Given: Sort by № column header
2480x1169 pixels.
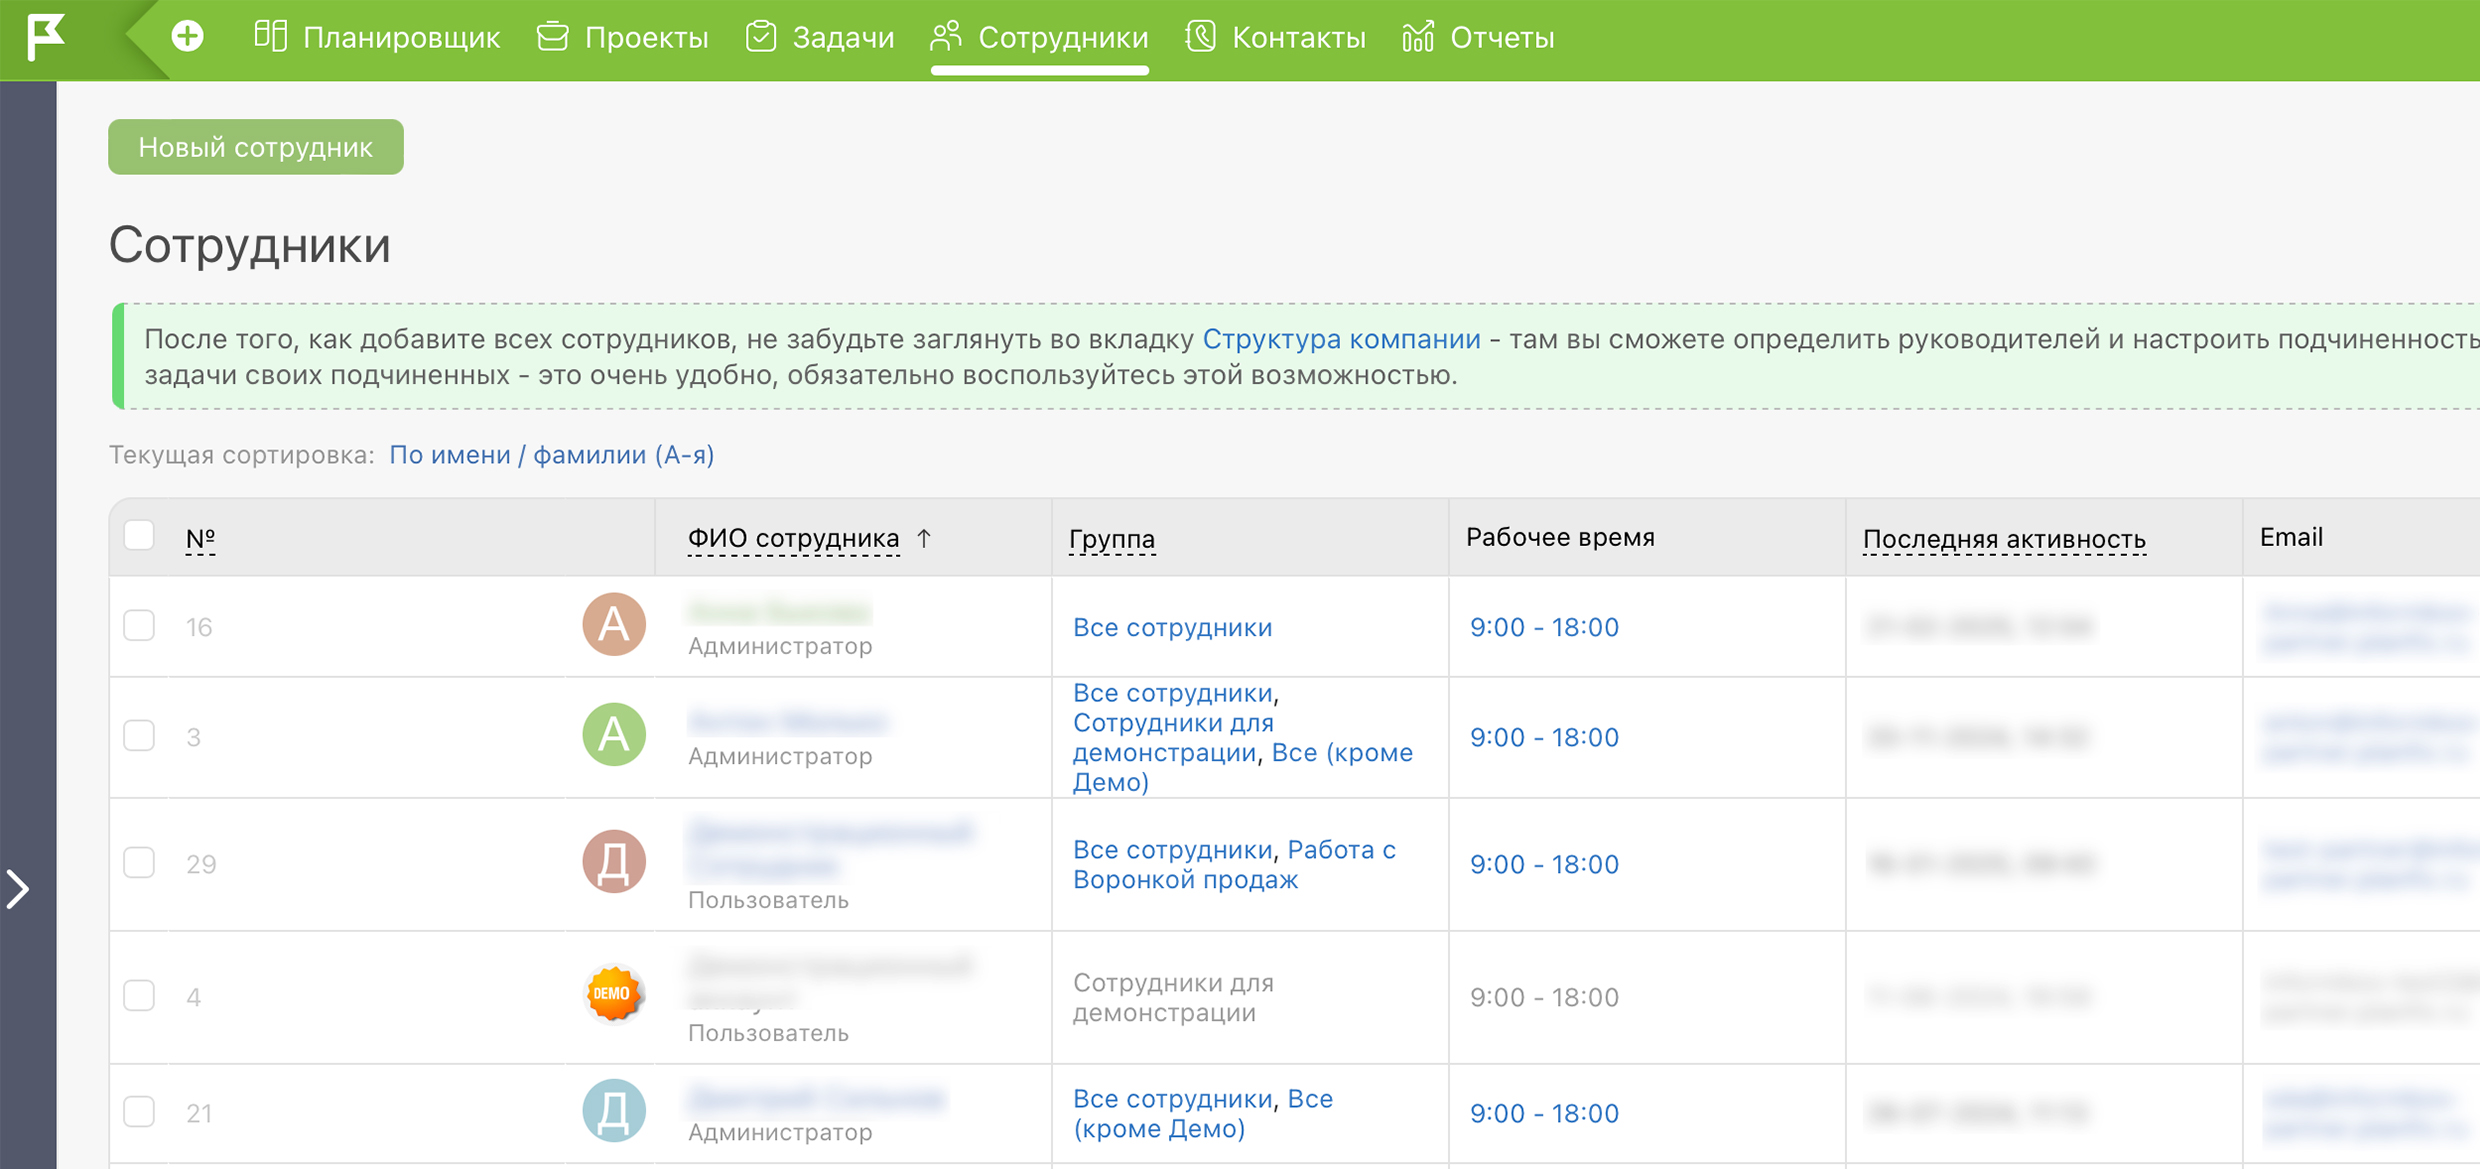Looking at the screenshot, I should 200,538.
